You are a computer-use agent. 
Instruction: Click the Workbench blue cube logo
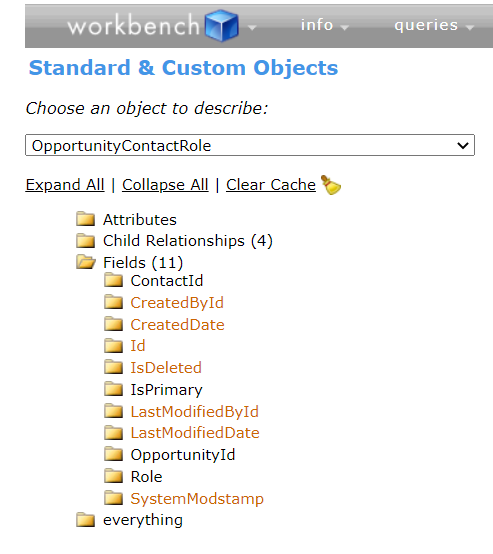(222, 25)
